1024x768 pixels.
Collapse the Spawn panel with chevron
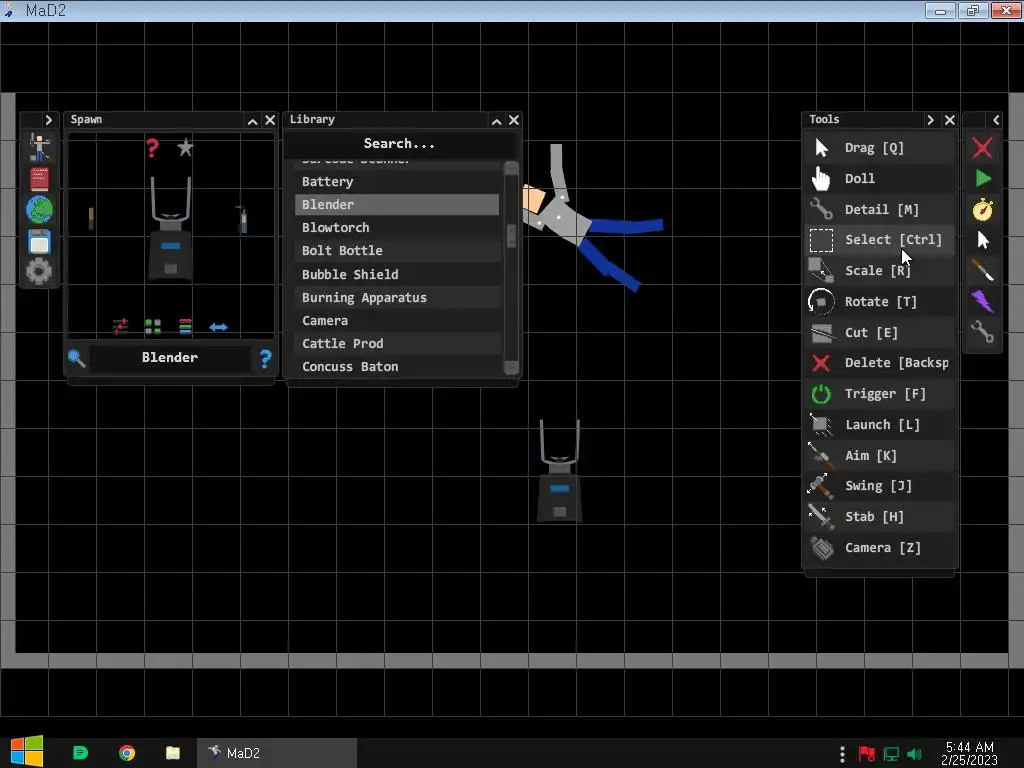(x=253, y=120)
